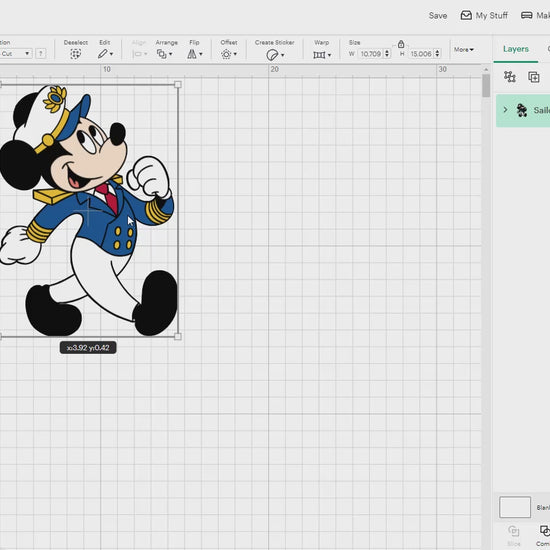
Task: Click the height size input field
Action: pyautogui.click(x=421, y=54)
